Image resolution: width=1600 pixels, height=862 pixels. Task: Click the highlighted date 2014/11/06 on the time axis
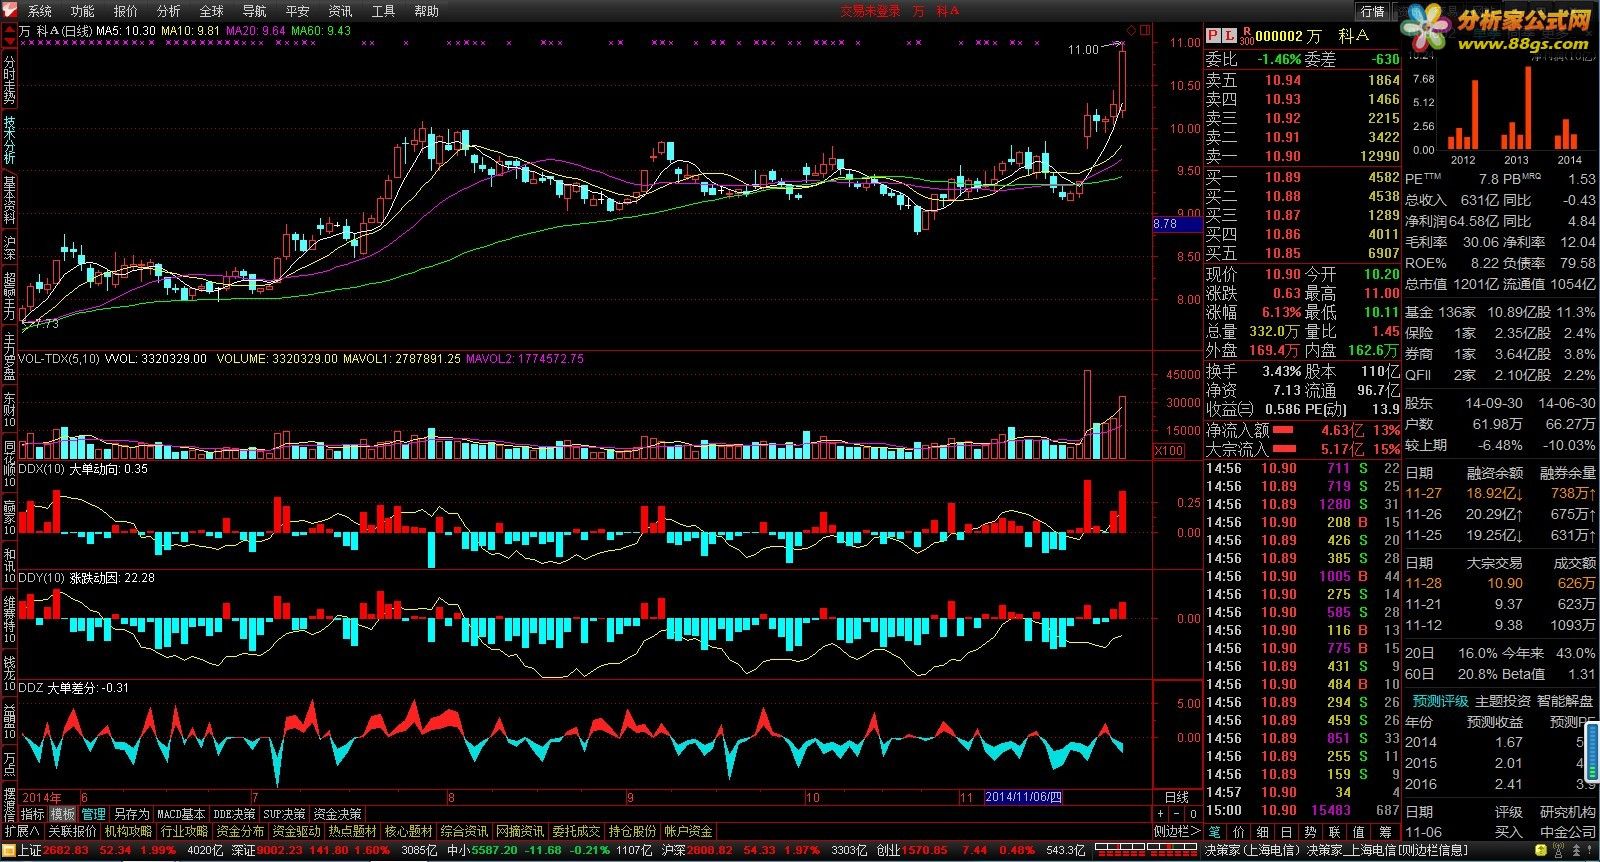click(x=1024, y=798)
